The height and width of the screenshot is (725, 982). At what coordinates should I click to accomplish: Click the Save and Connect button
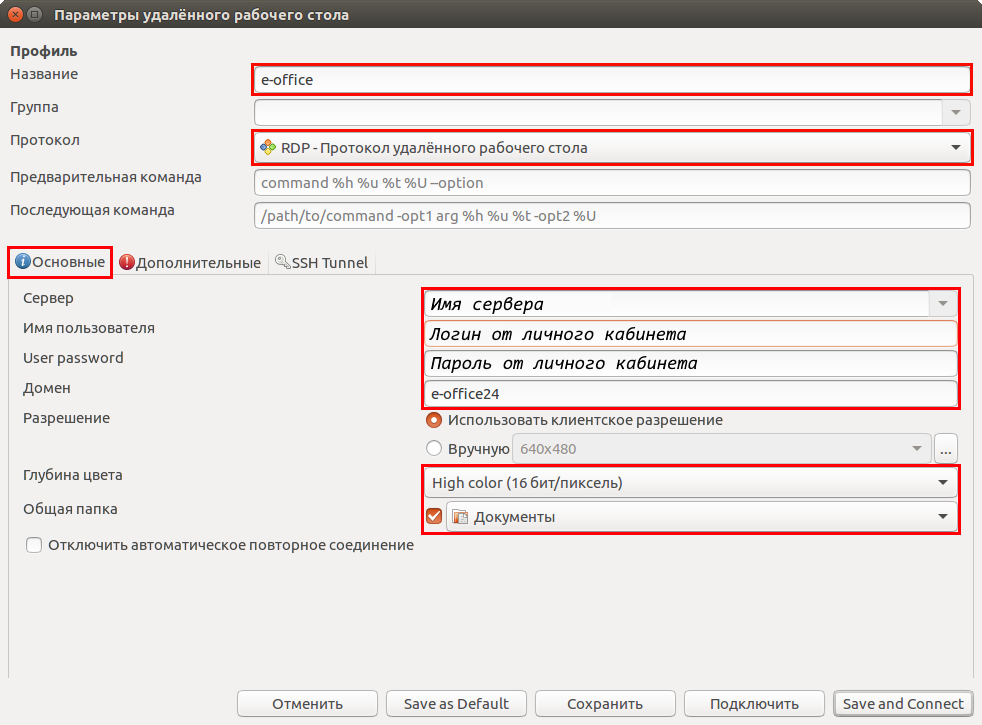(903, 704)
